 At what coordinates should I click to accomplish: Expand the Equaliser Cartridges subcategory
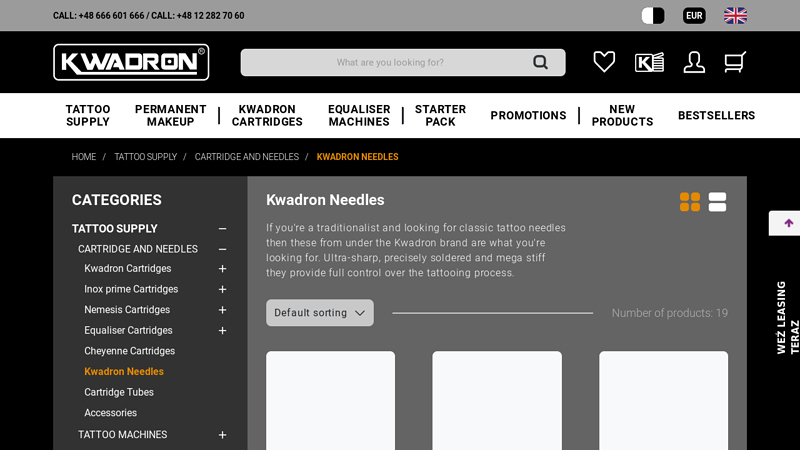pyautogui.click(x=222, y=331)
